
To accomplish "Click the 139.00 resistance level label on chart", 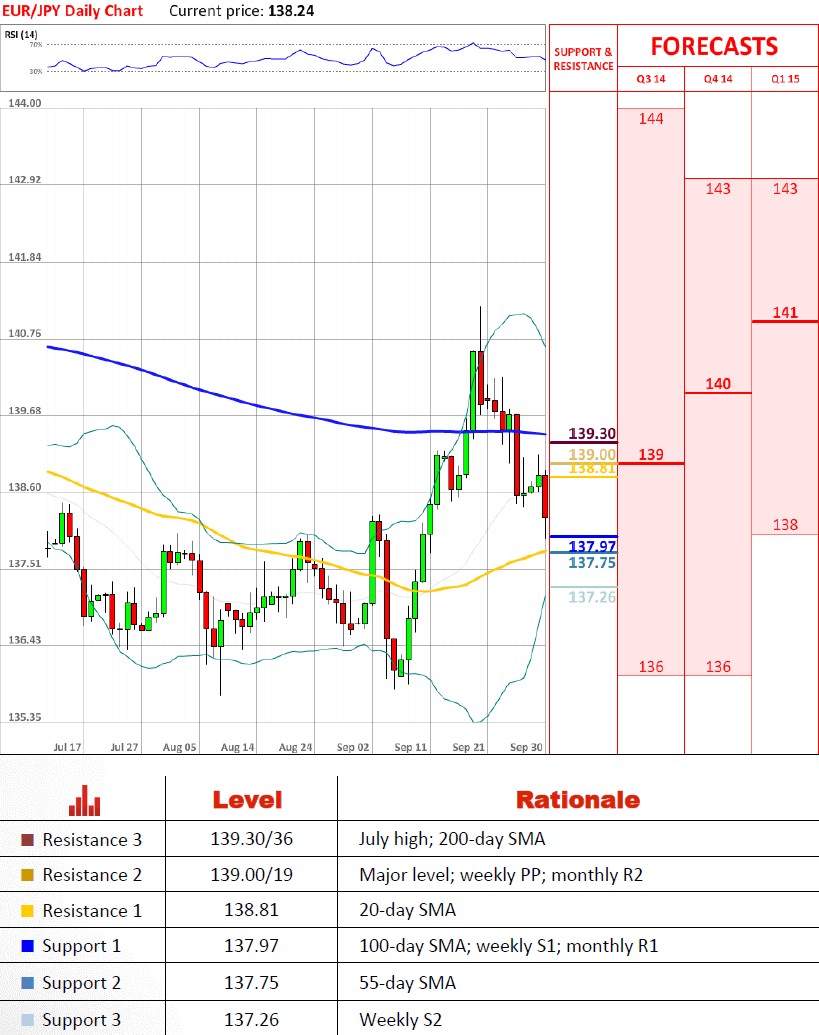I will click(592, 454).
